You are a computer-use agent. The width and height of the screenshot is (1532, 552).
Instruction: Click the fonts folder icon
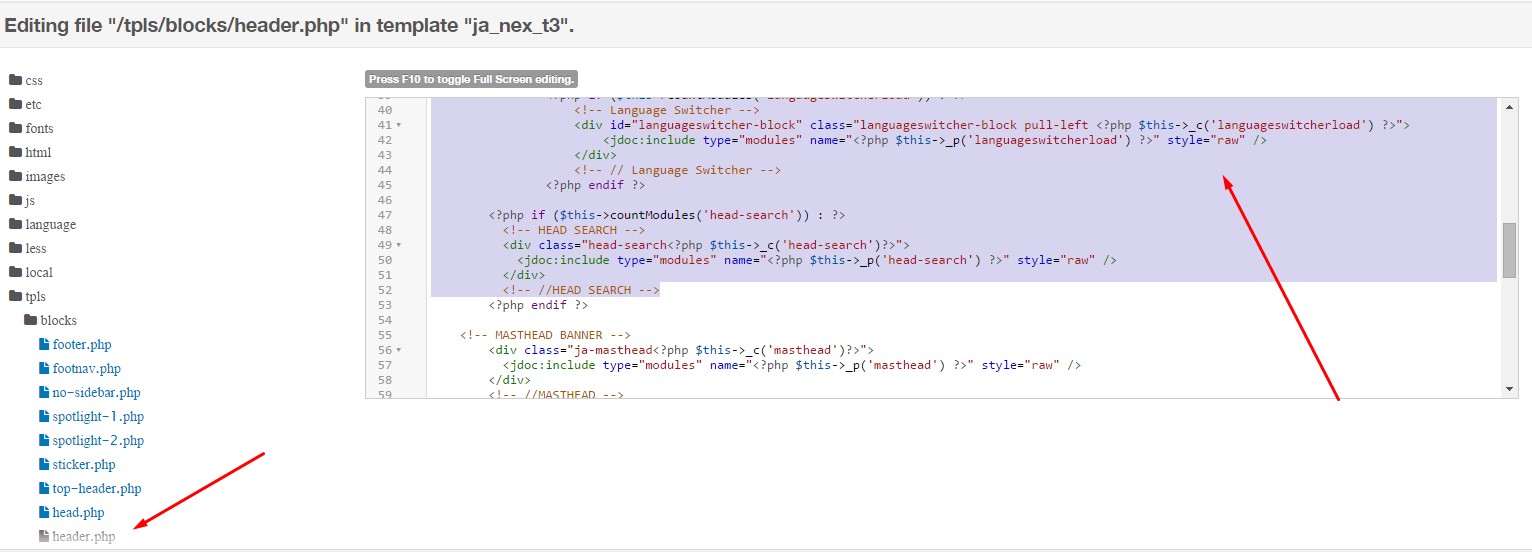[15, 128]
